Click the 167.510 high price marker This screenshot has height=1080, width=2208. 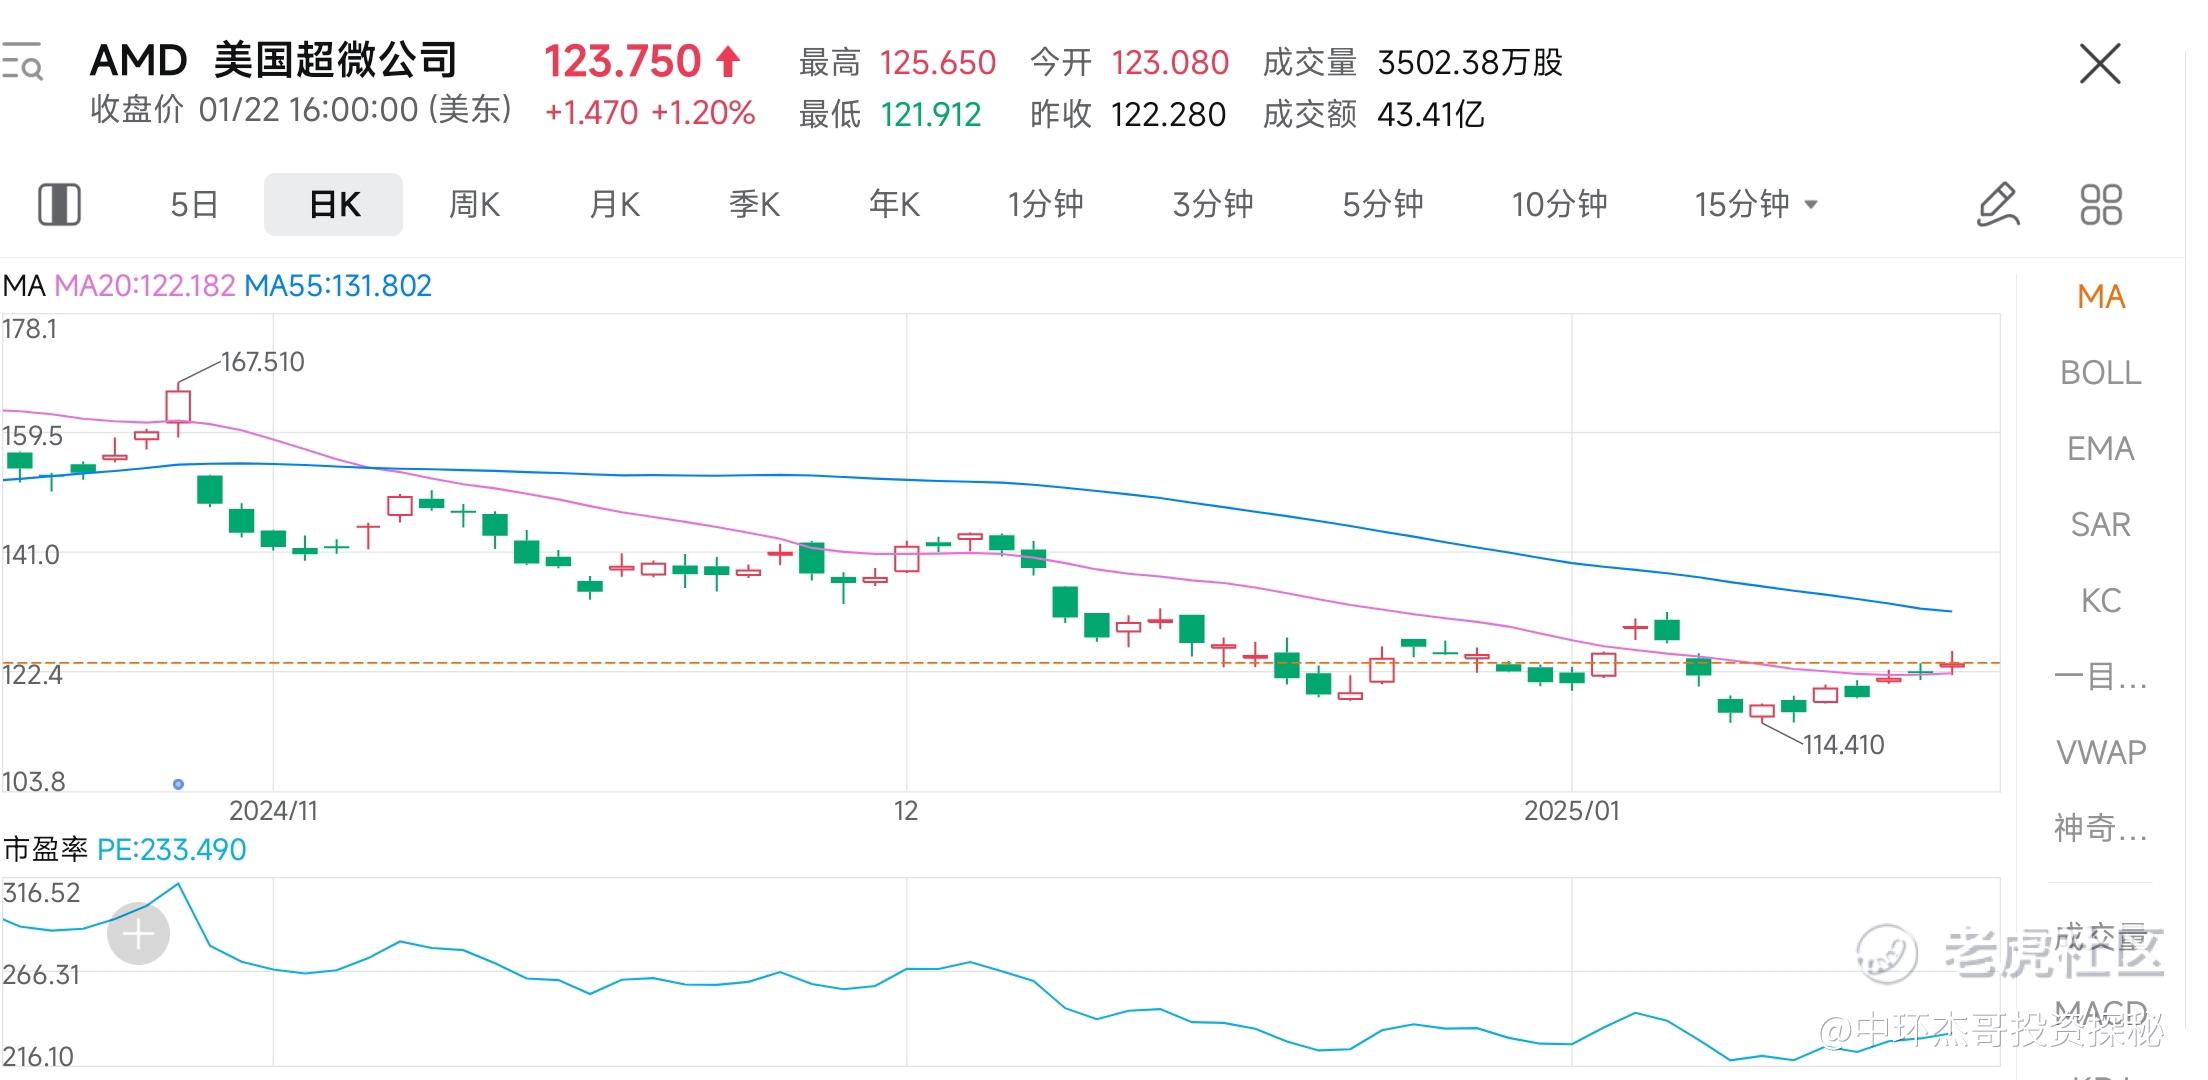point(262,362)
